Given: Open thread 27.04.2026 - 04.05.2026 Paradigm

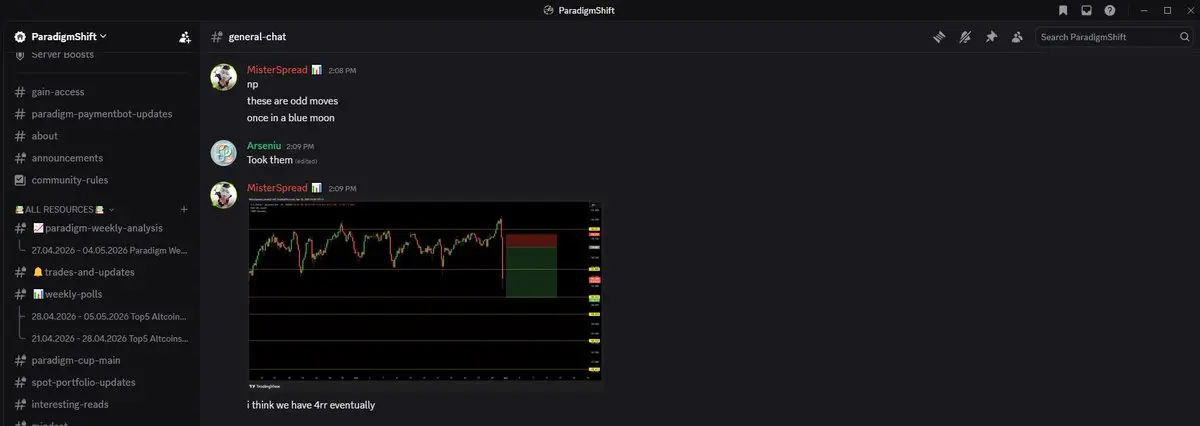Looking at the screenshot, I should [x=109, y=250].
